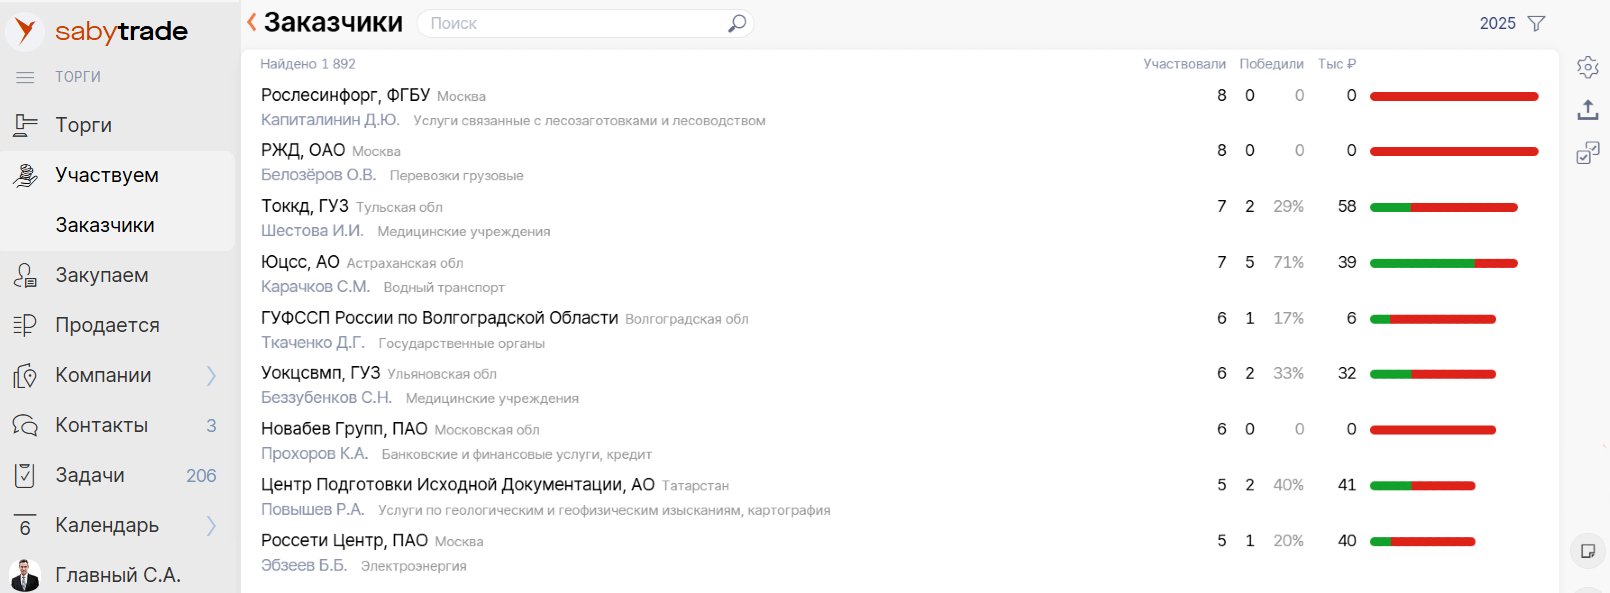Open contact Повышев Р.А.

pyautogui.click(x=313, y=510)
